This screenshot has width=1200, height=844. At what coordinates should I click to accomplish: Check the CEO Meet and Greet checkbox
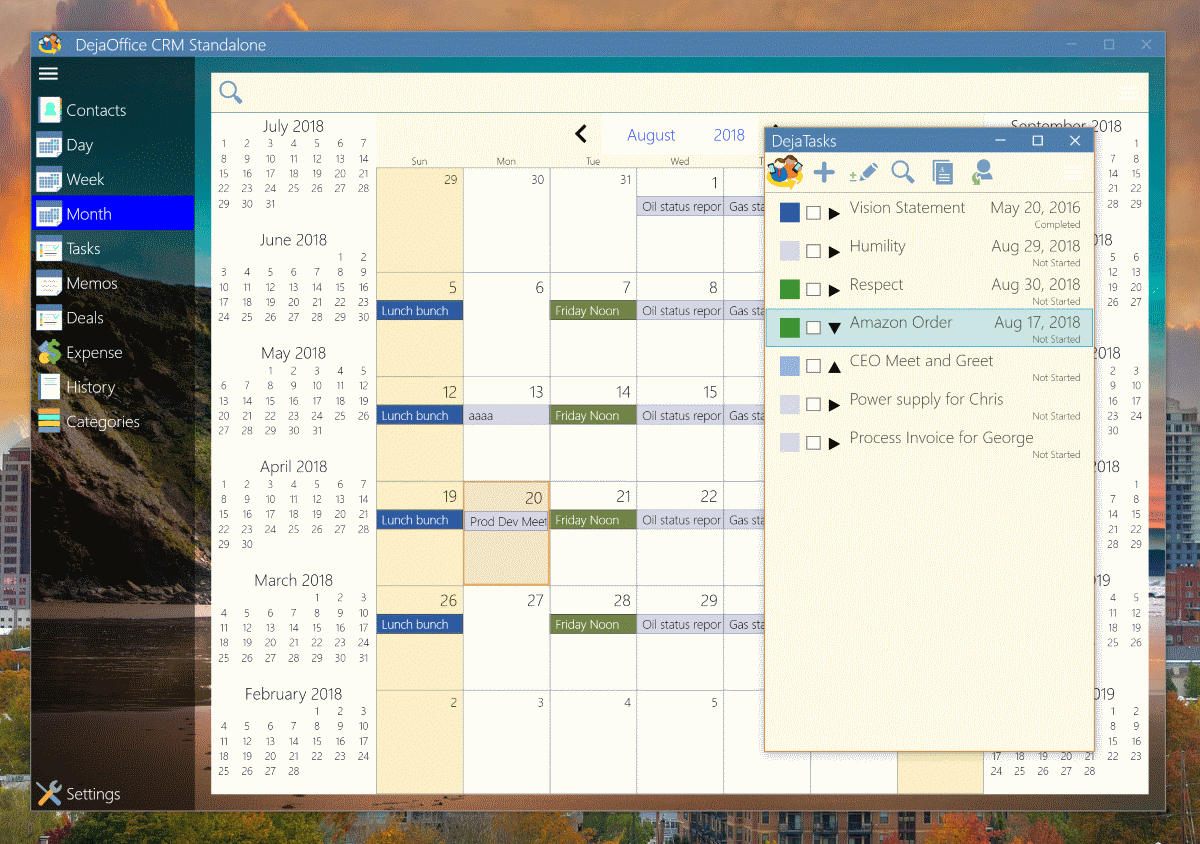(814, 366)
